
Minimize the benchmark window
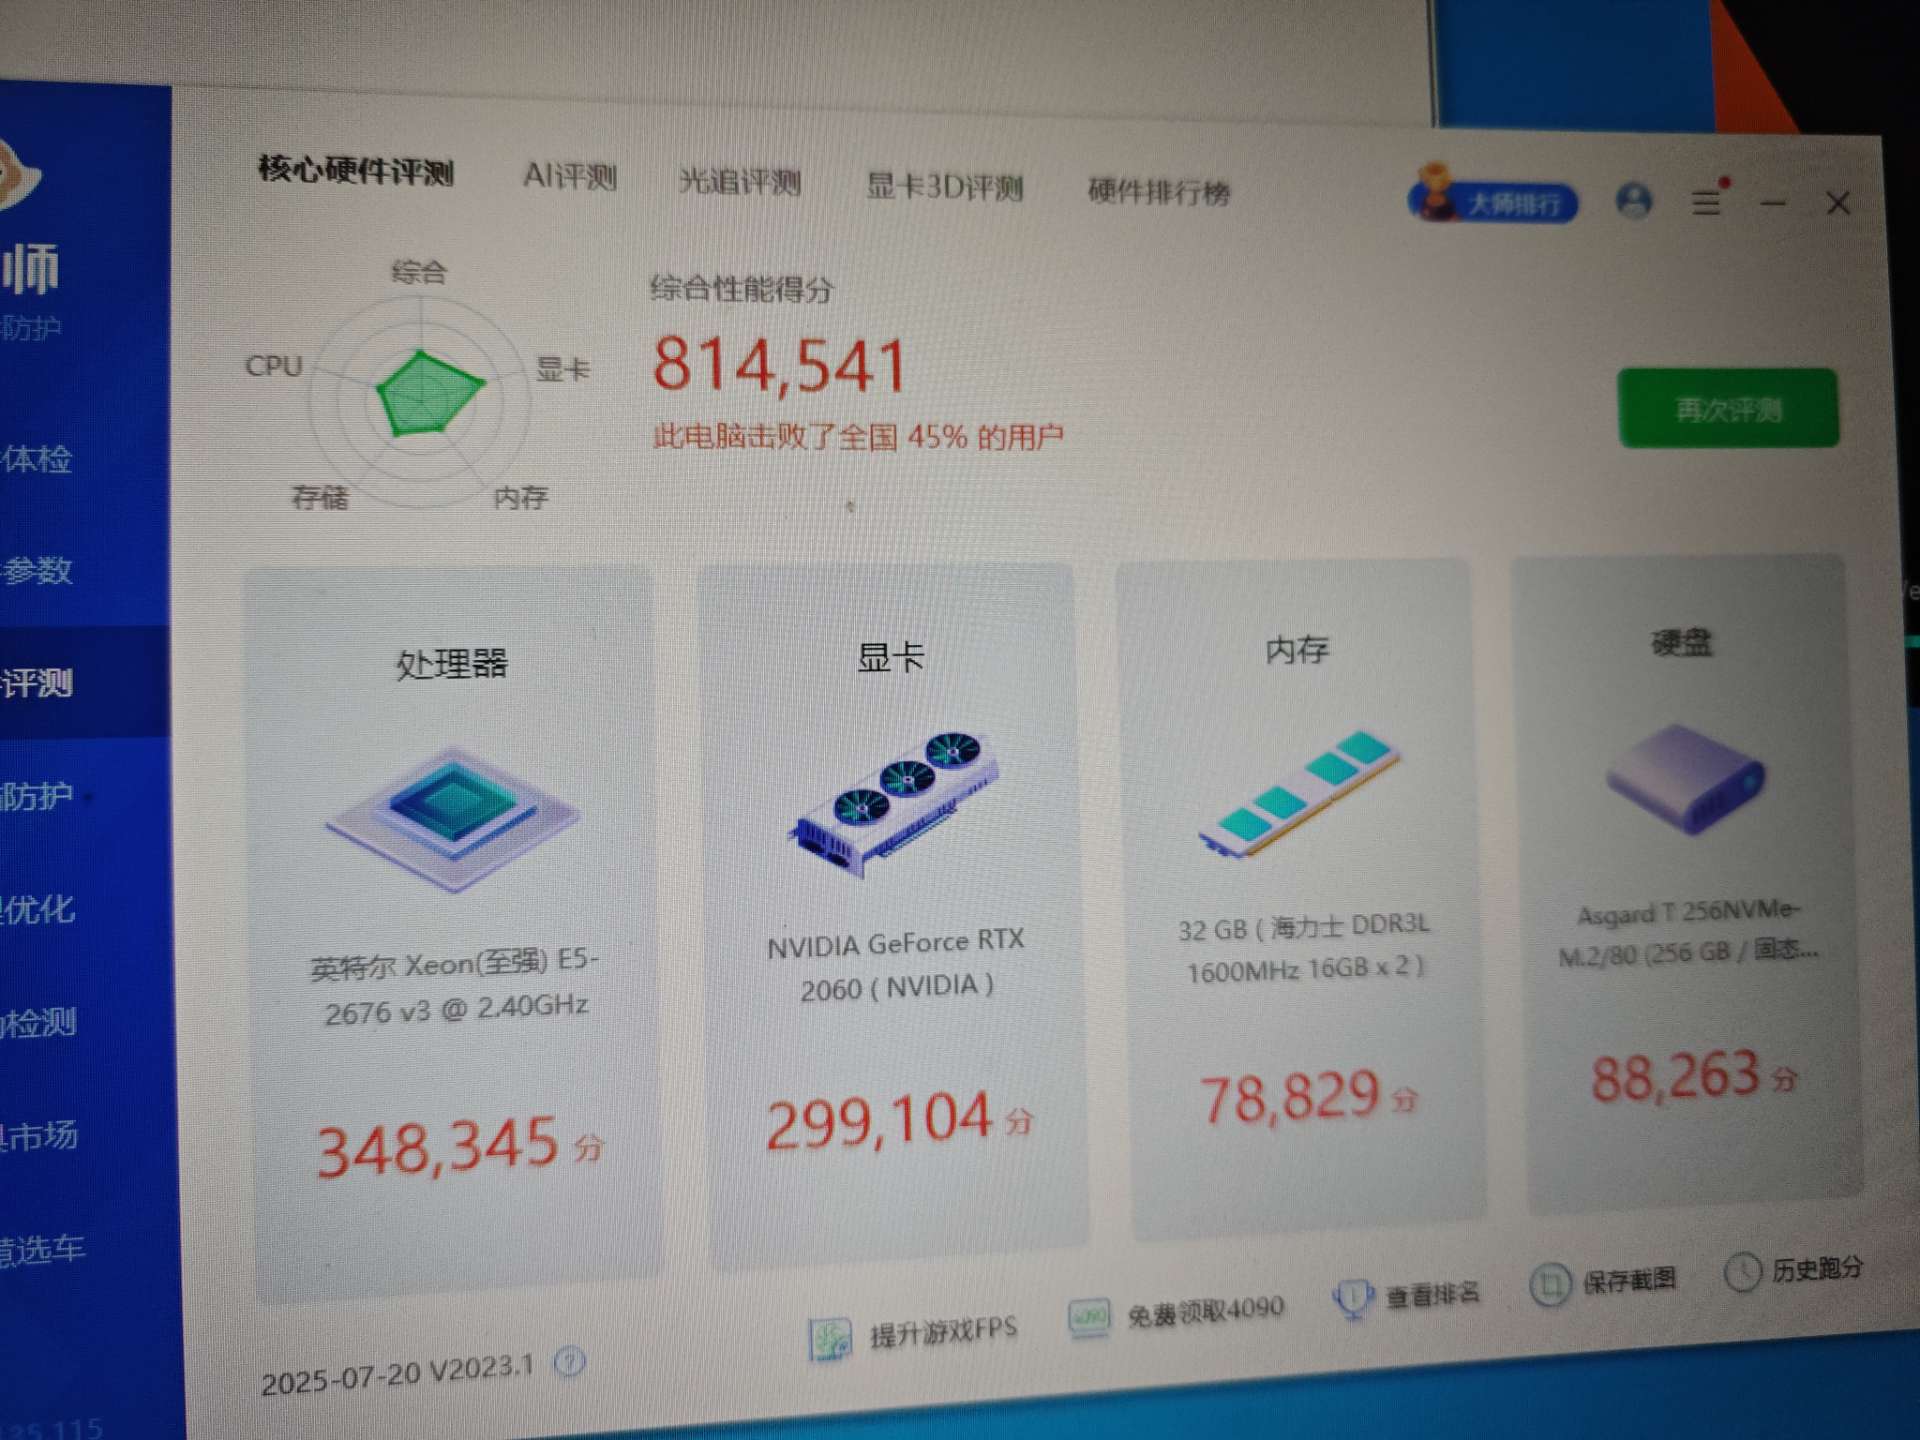click(1773, 203)
